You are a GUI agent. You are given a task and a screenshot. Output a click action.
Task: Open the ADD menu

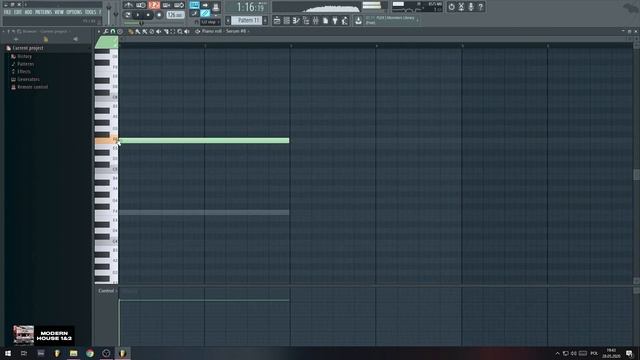click(28, 12)
